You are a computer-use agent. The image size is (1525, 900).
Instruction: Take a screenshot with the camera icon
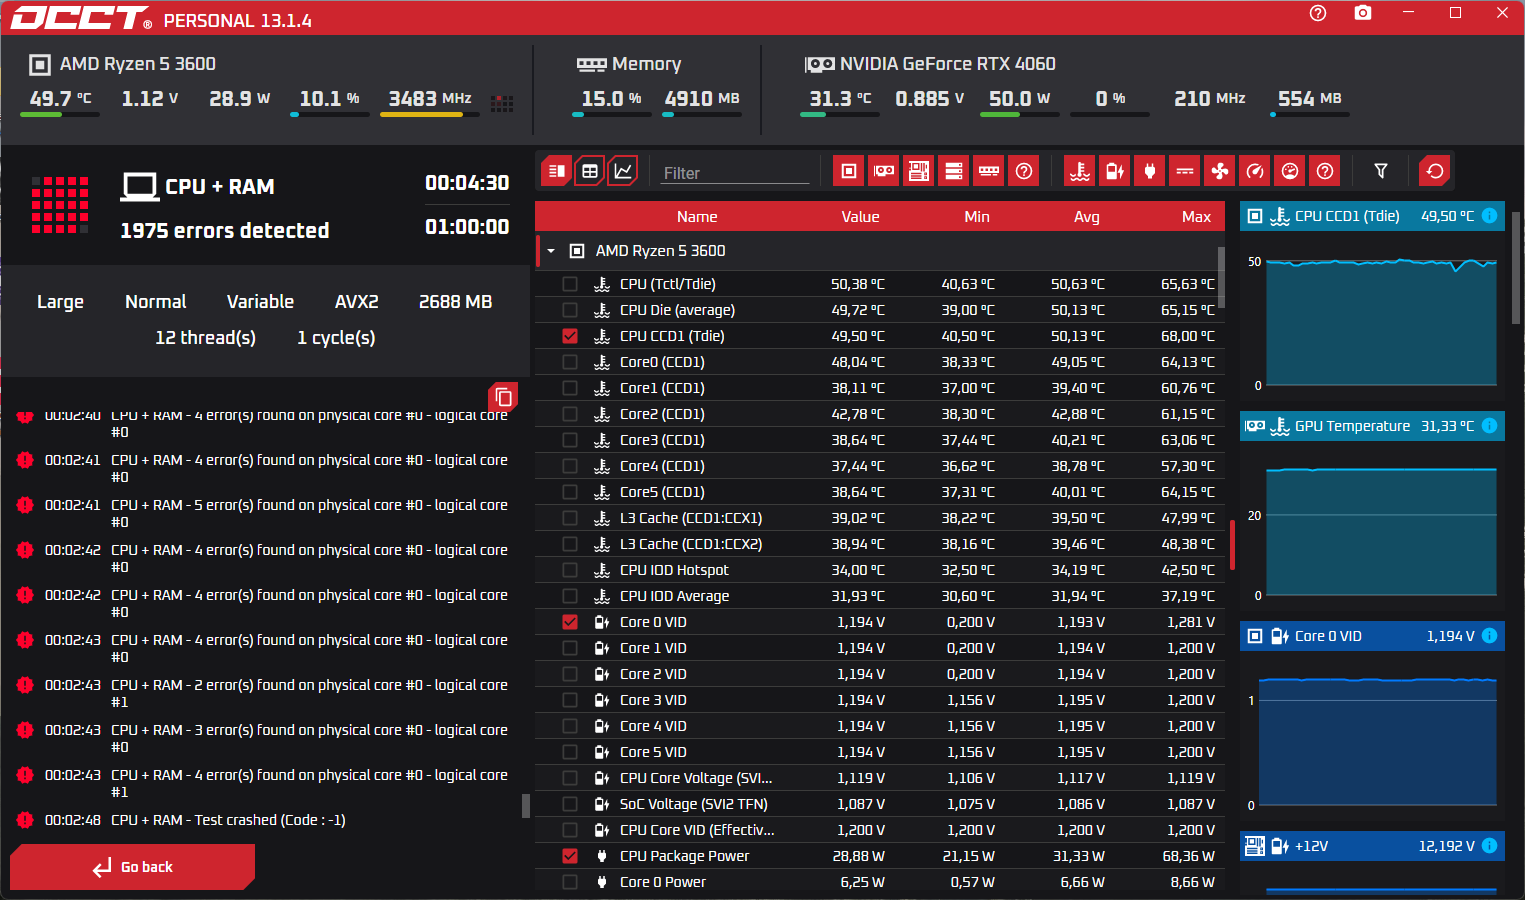pyautogui.click(x=1363, y=13)
